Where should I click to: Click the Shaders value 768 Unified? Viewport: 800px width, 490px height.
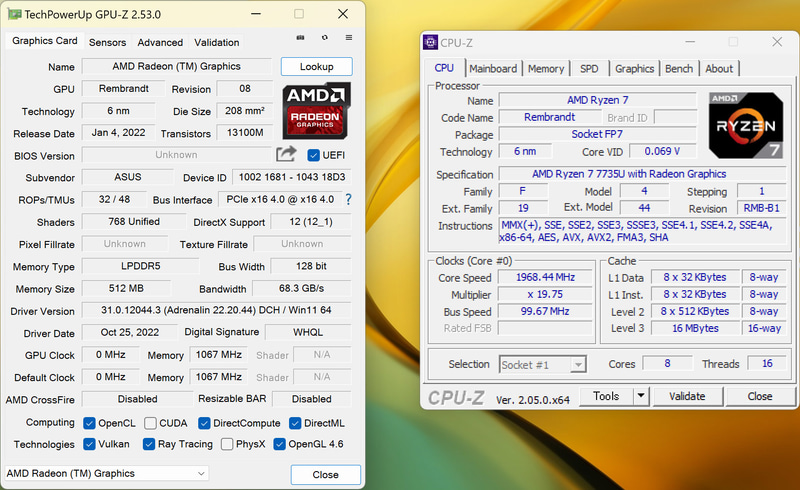click(x=134, y=222)
